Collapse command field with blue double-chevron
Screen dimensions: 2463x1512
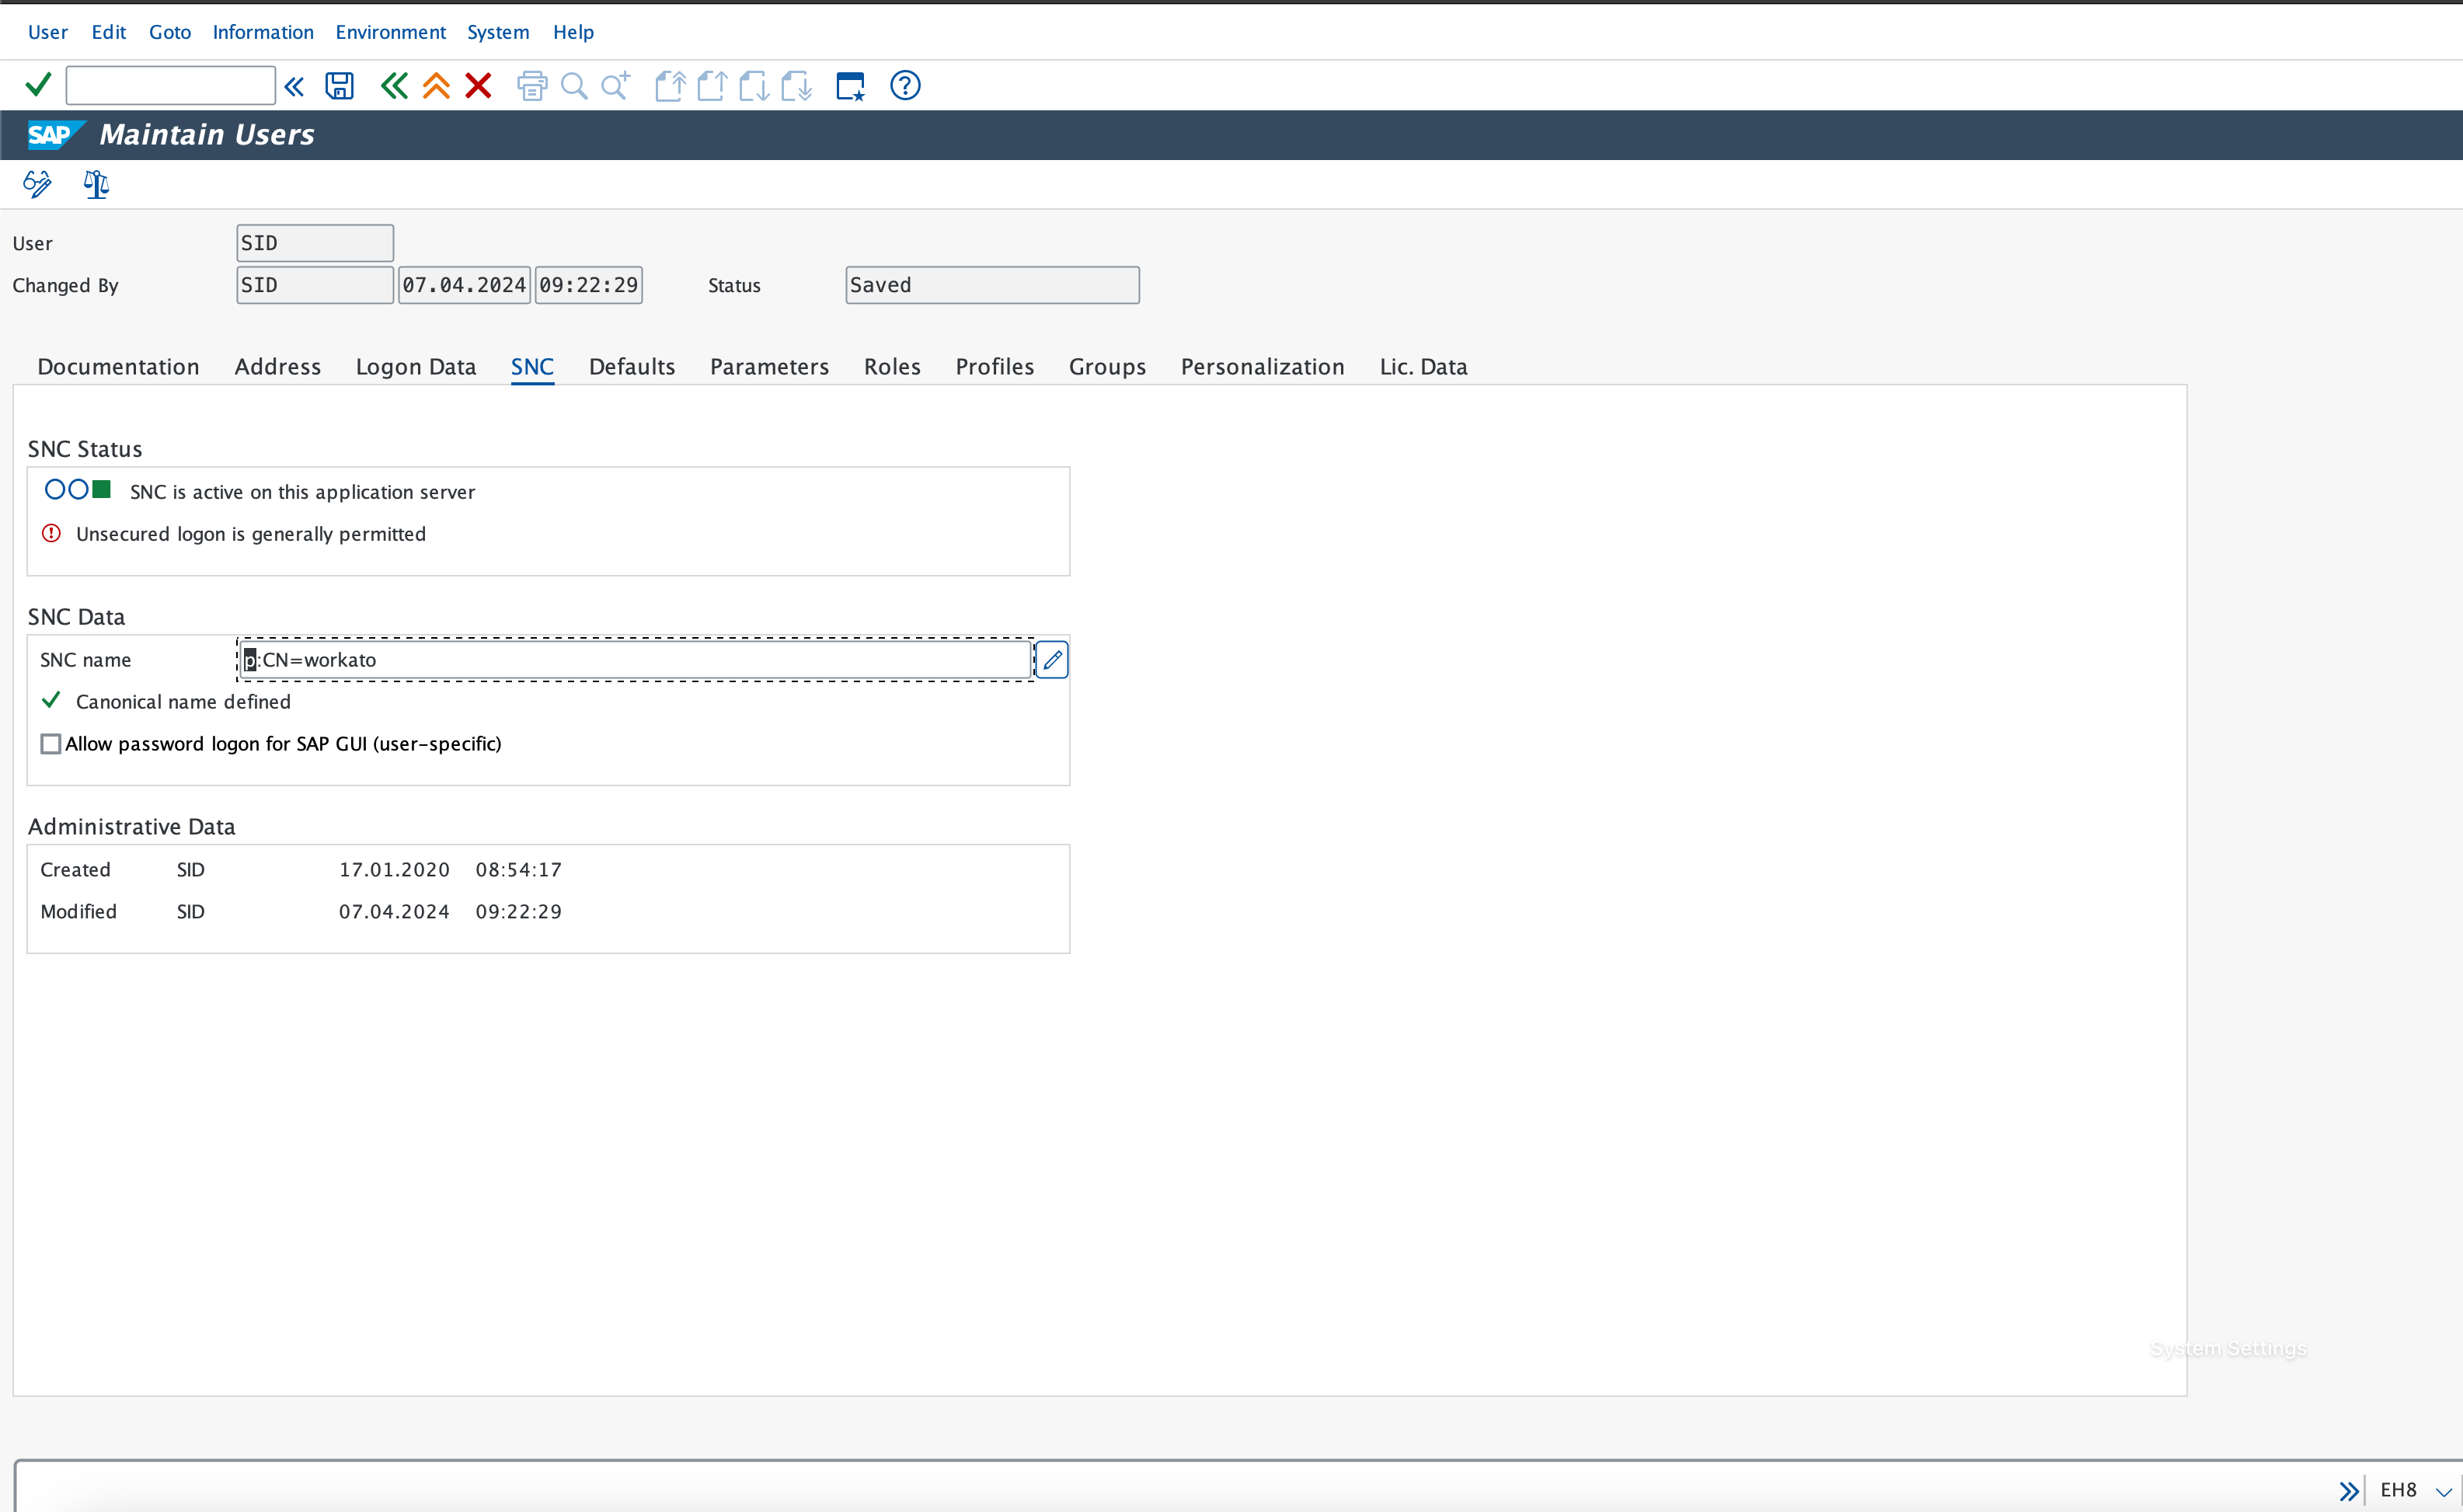[x=294, y=86]
